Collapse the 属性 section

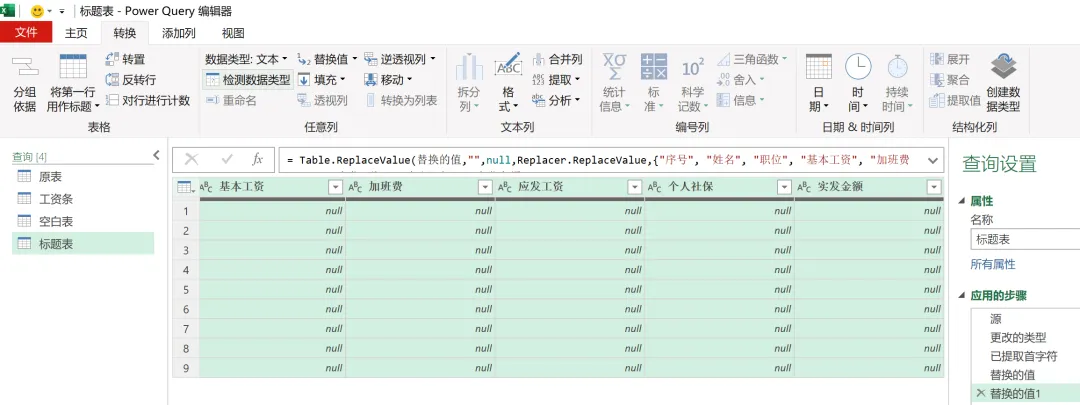coord(962,201)
